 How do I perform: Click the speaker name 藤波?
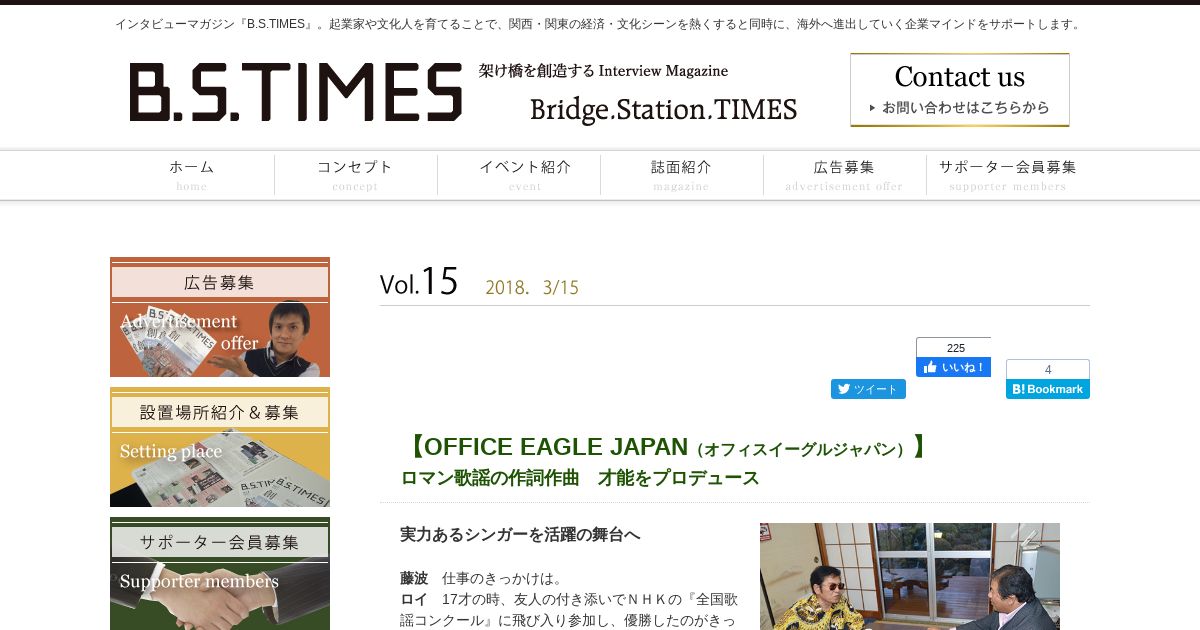click(414, 578)
